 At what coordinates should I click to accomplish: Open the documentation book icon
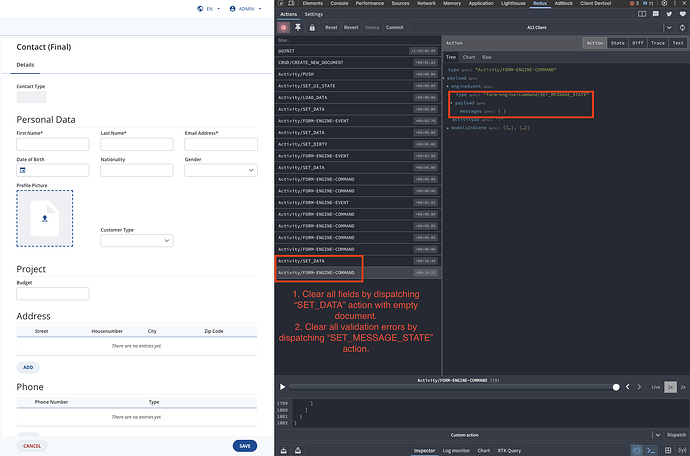click(642, 14)
